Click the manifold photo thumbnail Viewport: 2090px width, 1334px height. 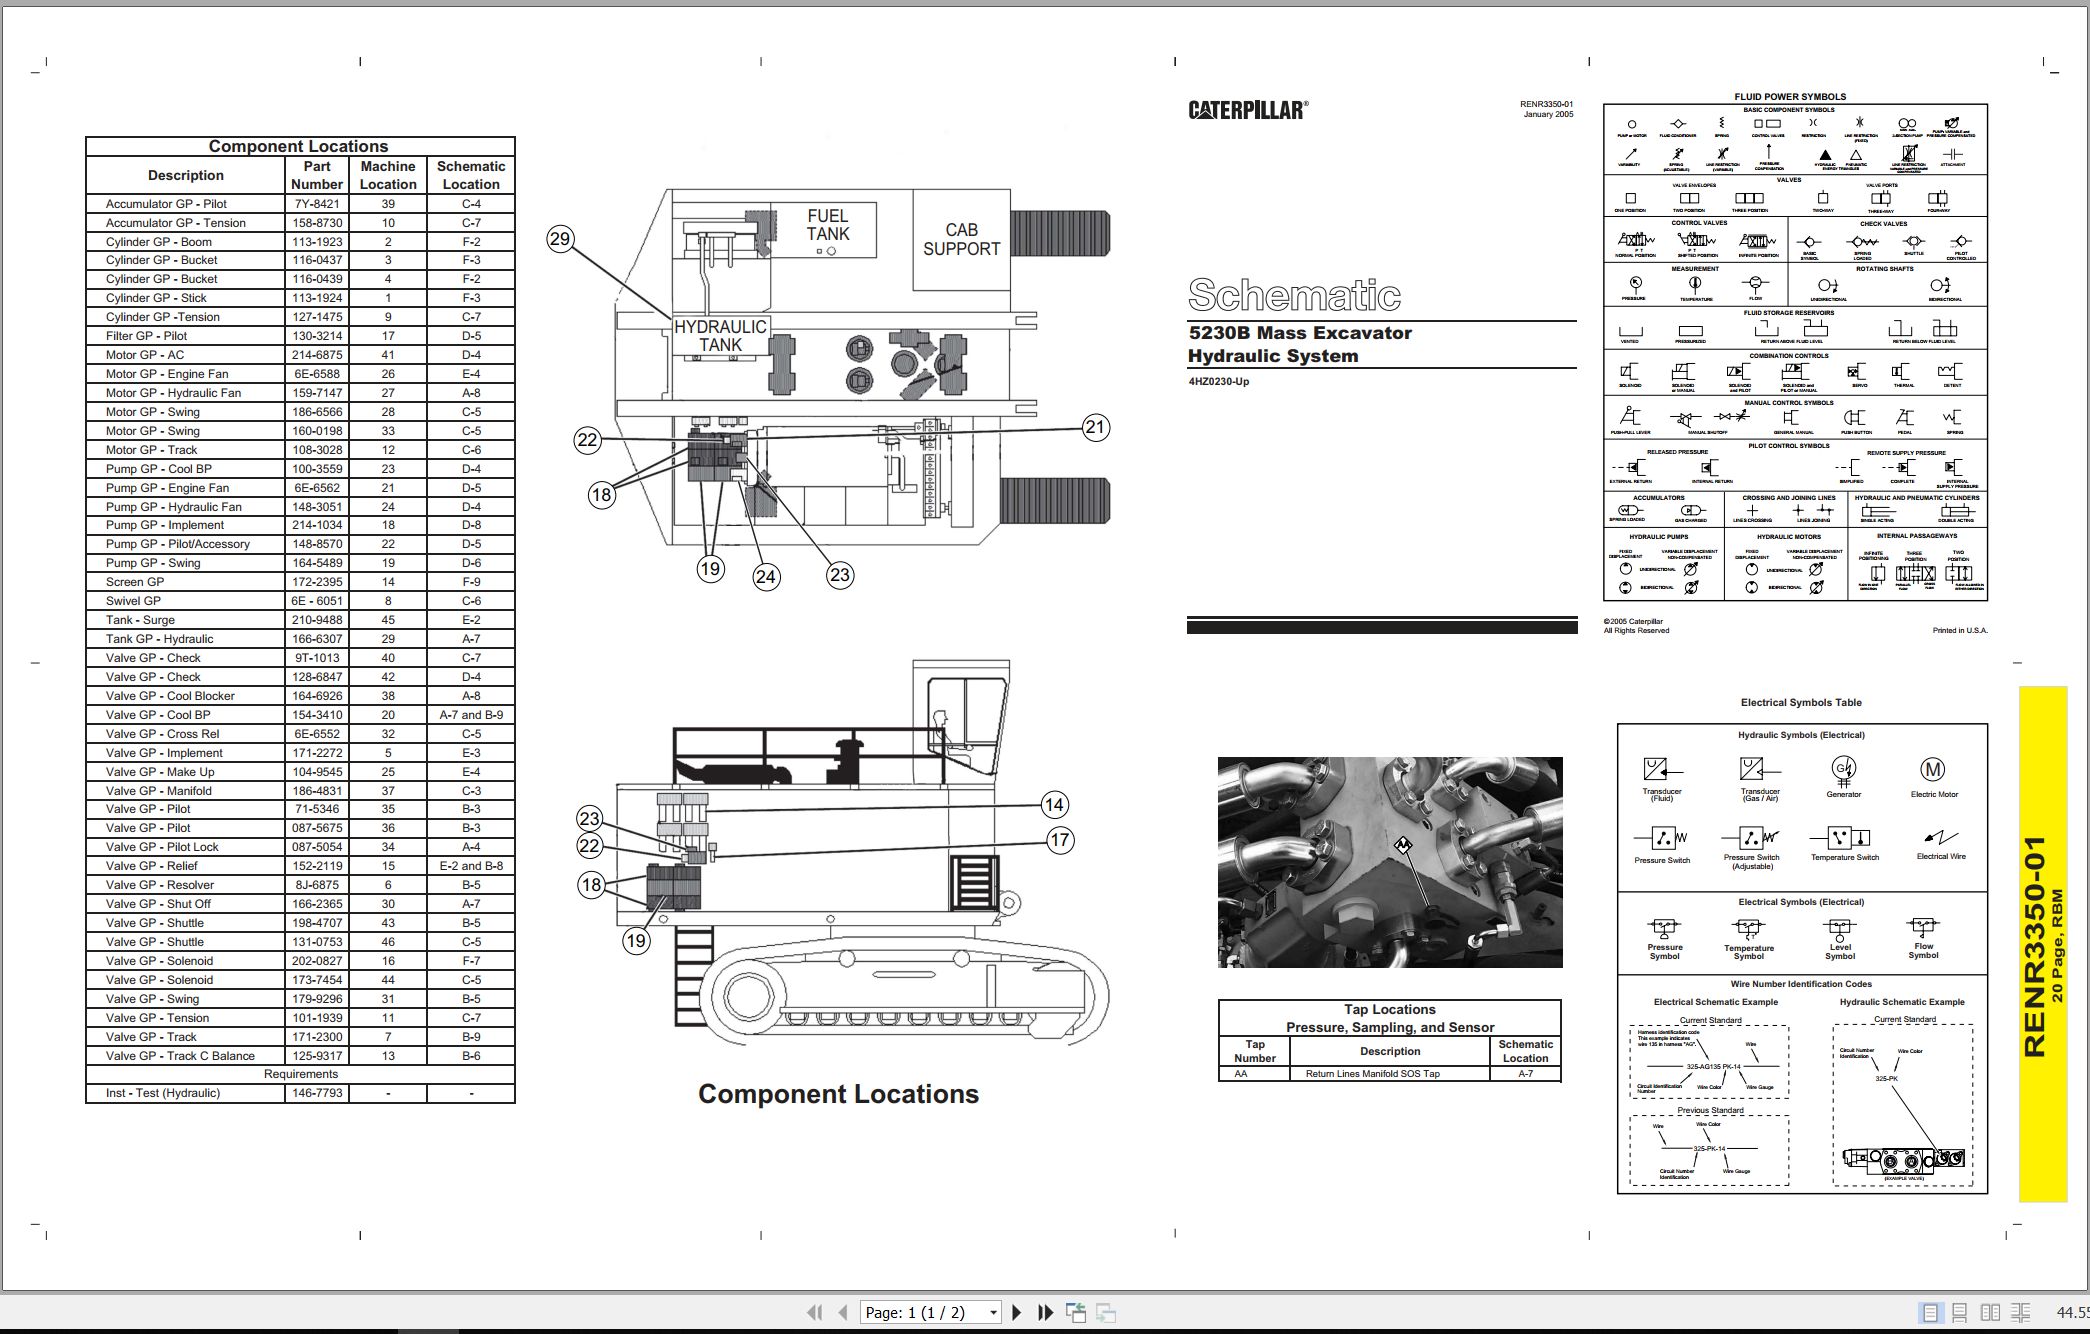(x=1390, y=862)
